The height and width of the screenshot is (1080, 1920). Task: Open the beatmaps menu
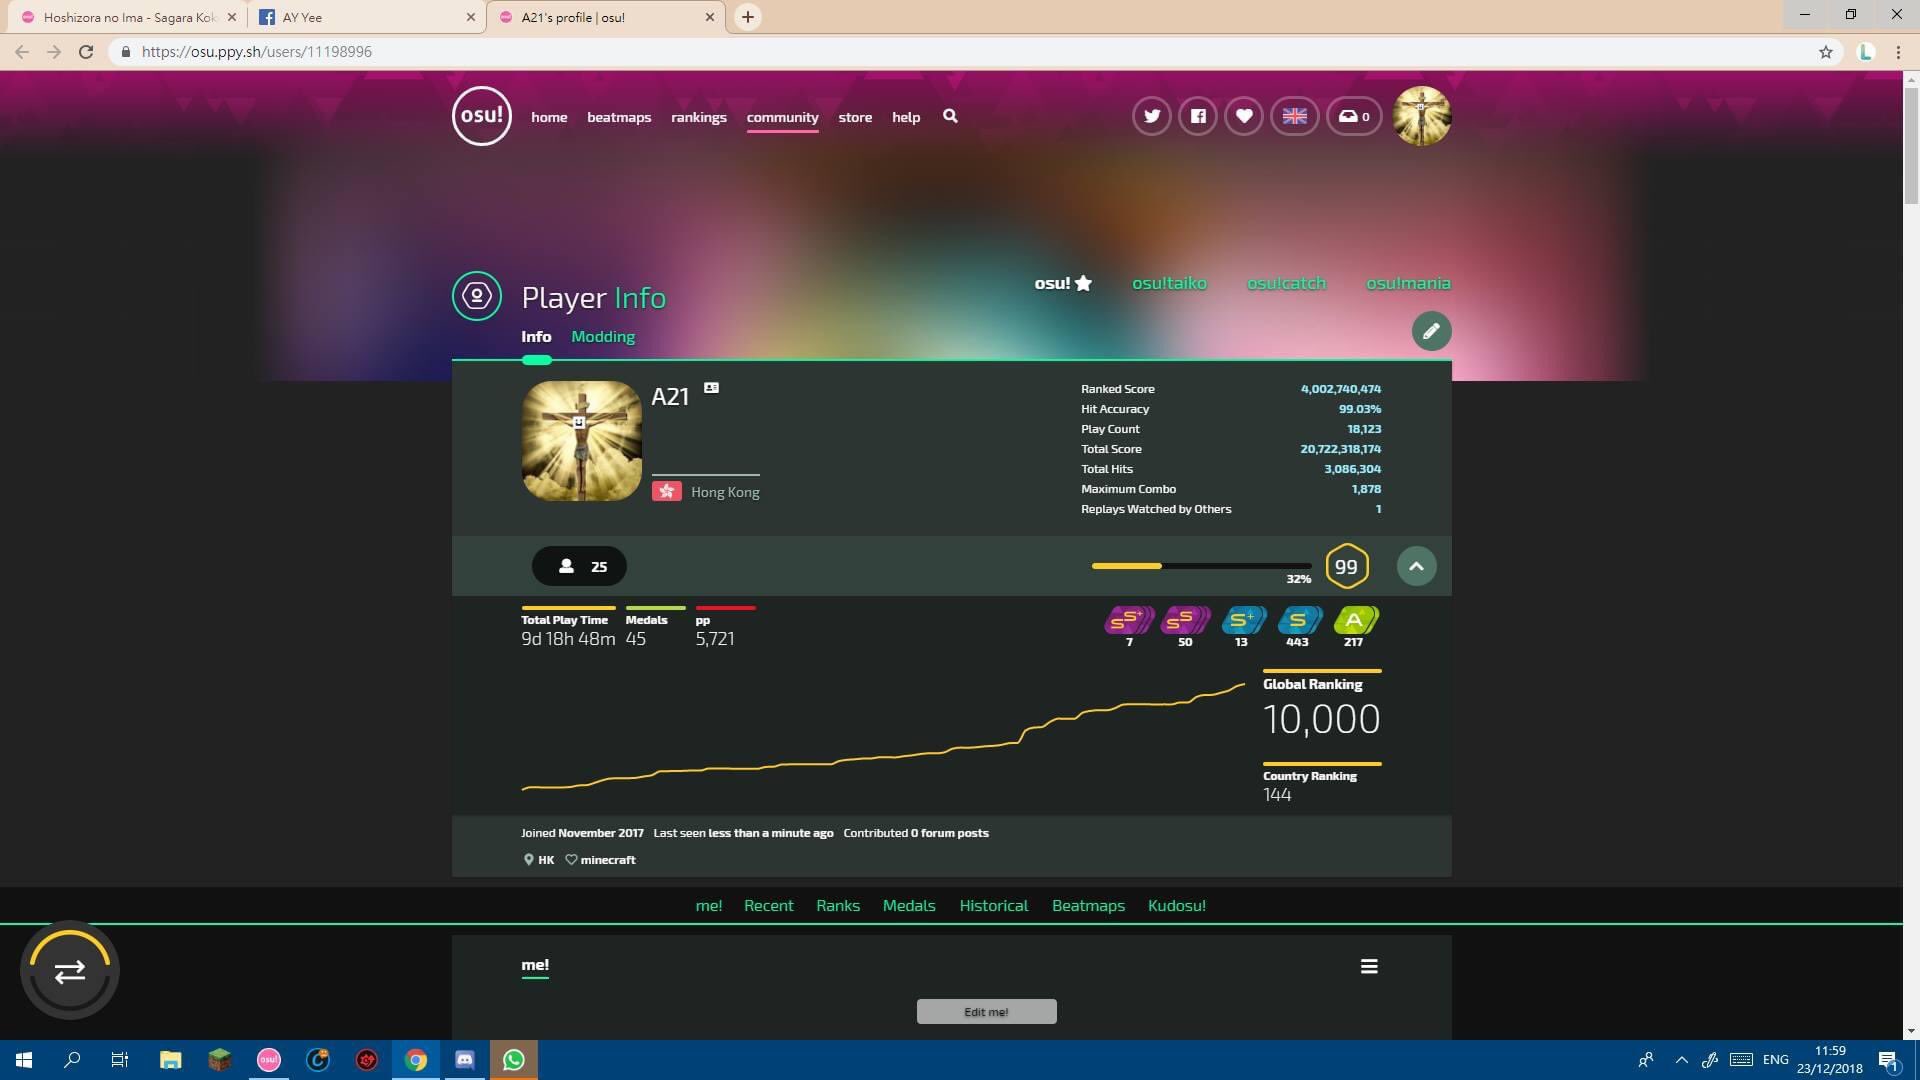coord(619,117)
